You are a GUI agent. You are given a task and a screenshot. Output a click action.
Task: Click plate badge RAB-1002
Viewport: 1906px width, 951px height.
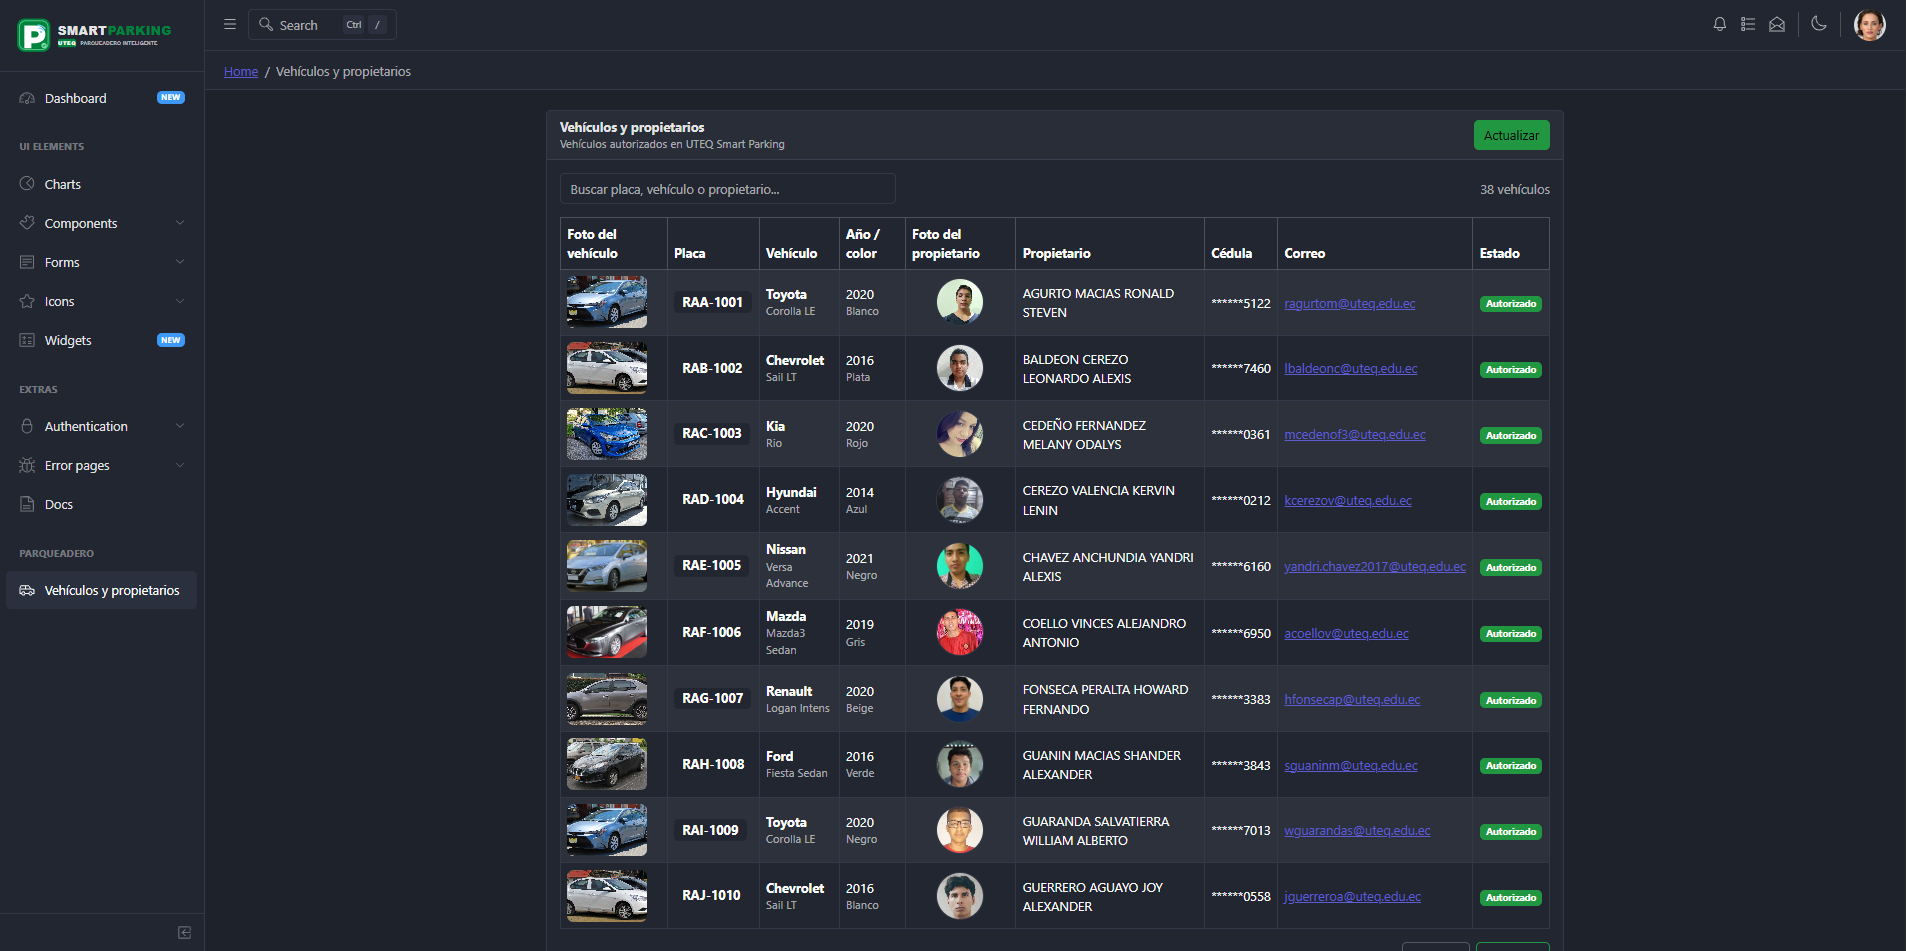(712, 368)
